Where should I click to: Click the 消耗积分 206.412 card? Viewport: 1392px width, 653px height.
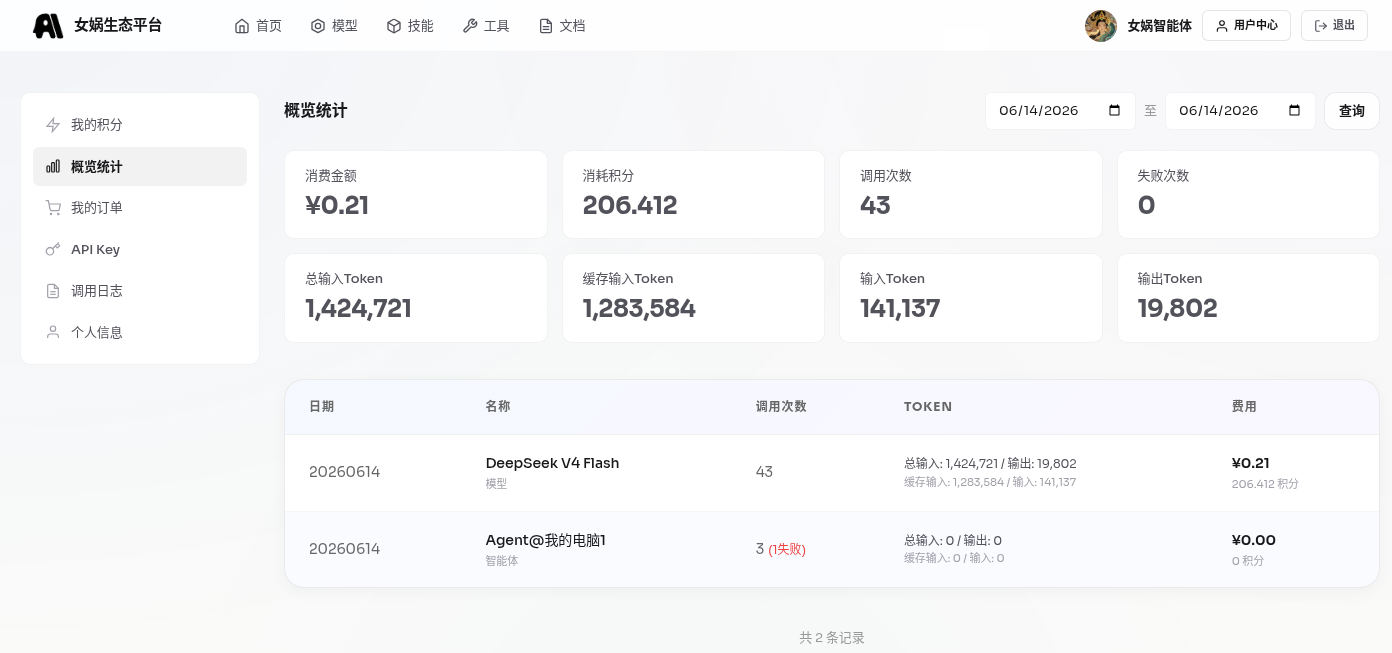pos(693,195)
